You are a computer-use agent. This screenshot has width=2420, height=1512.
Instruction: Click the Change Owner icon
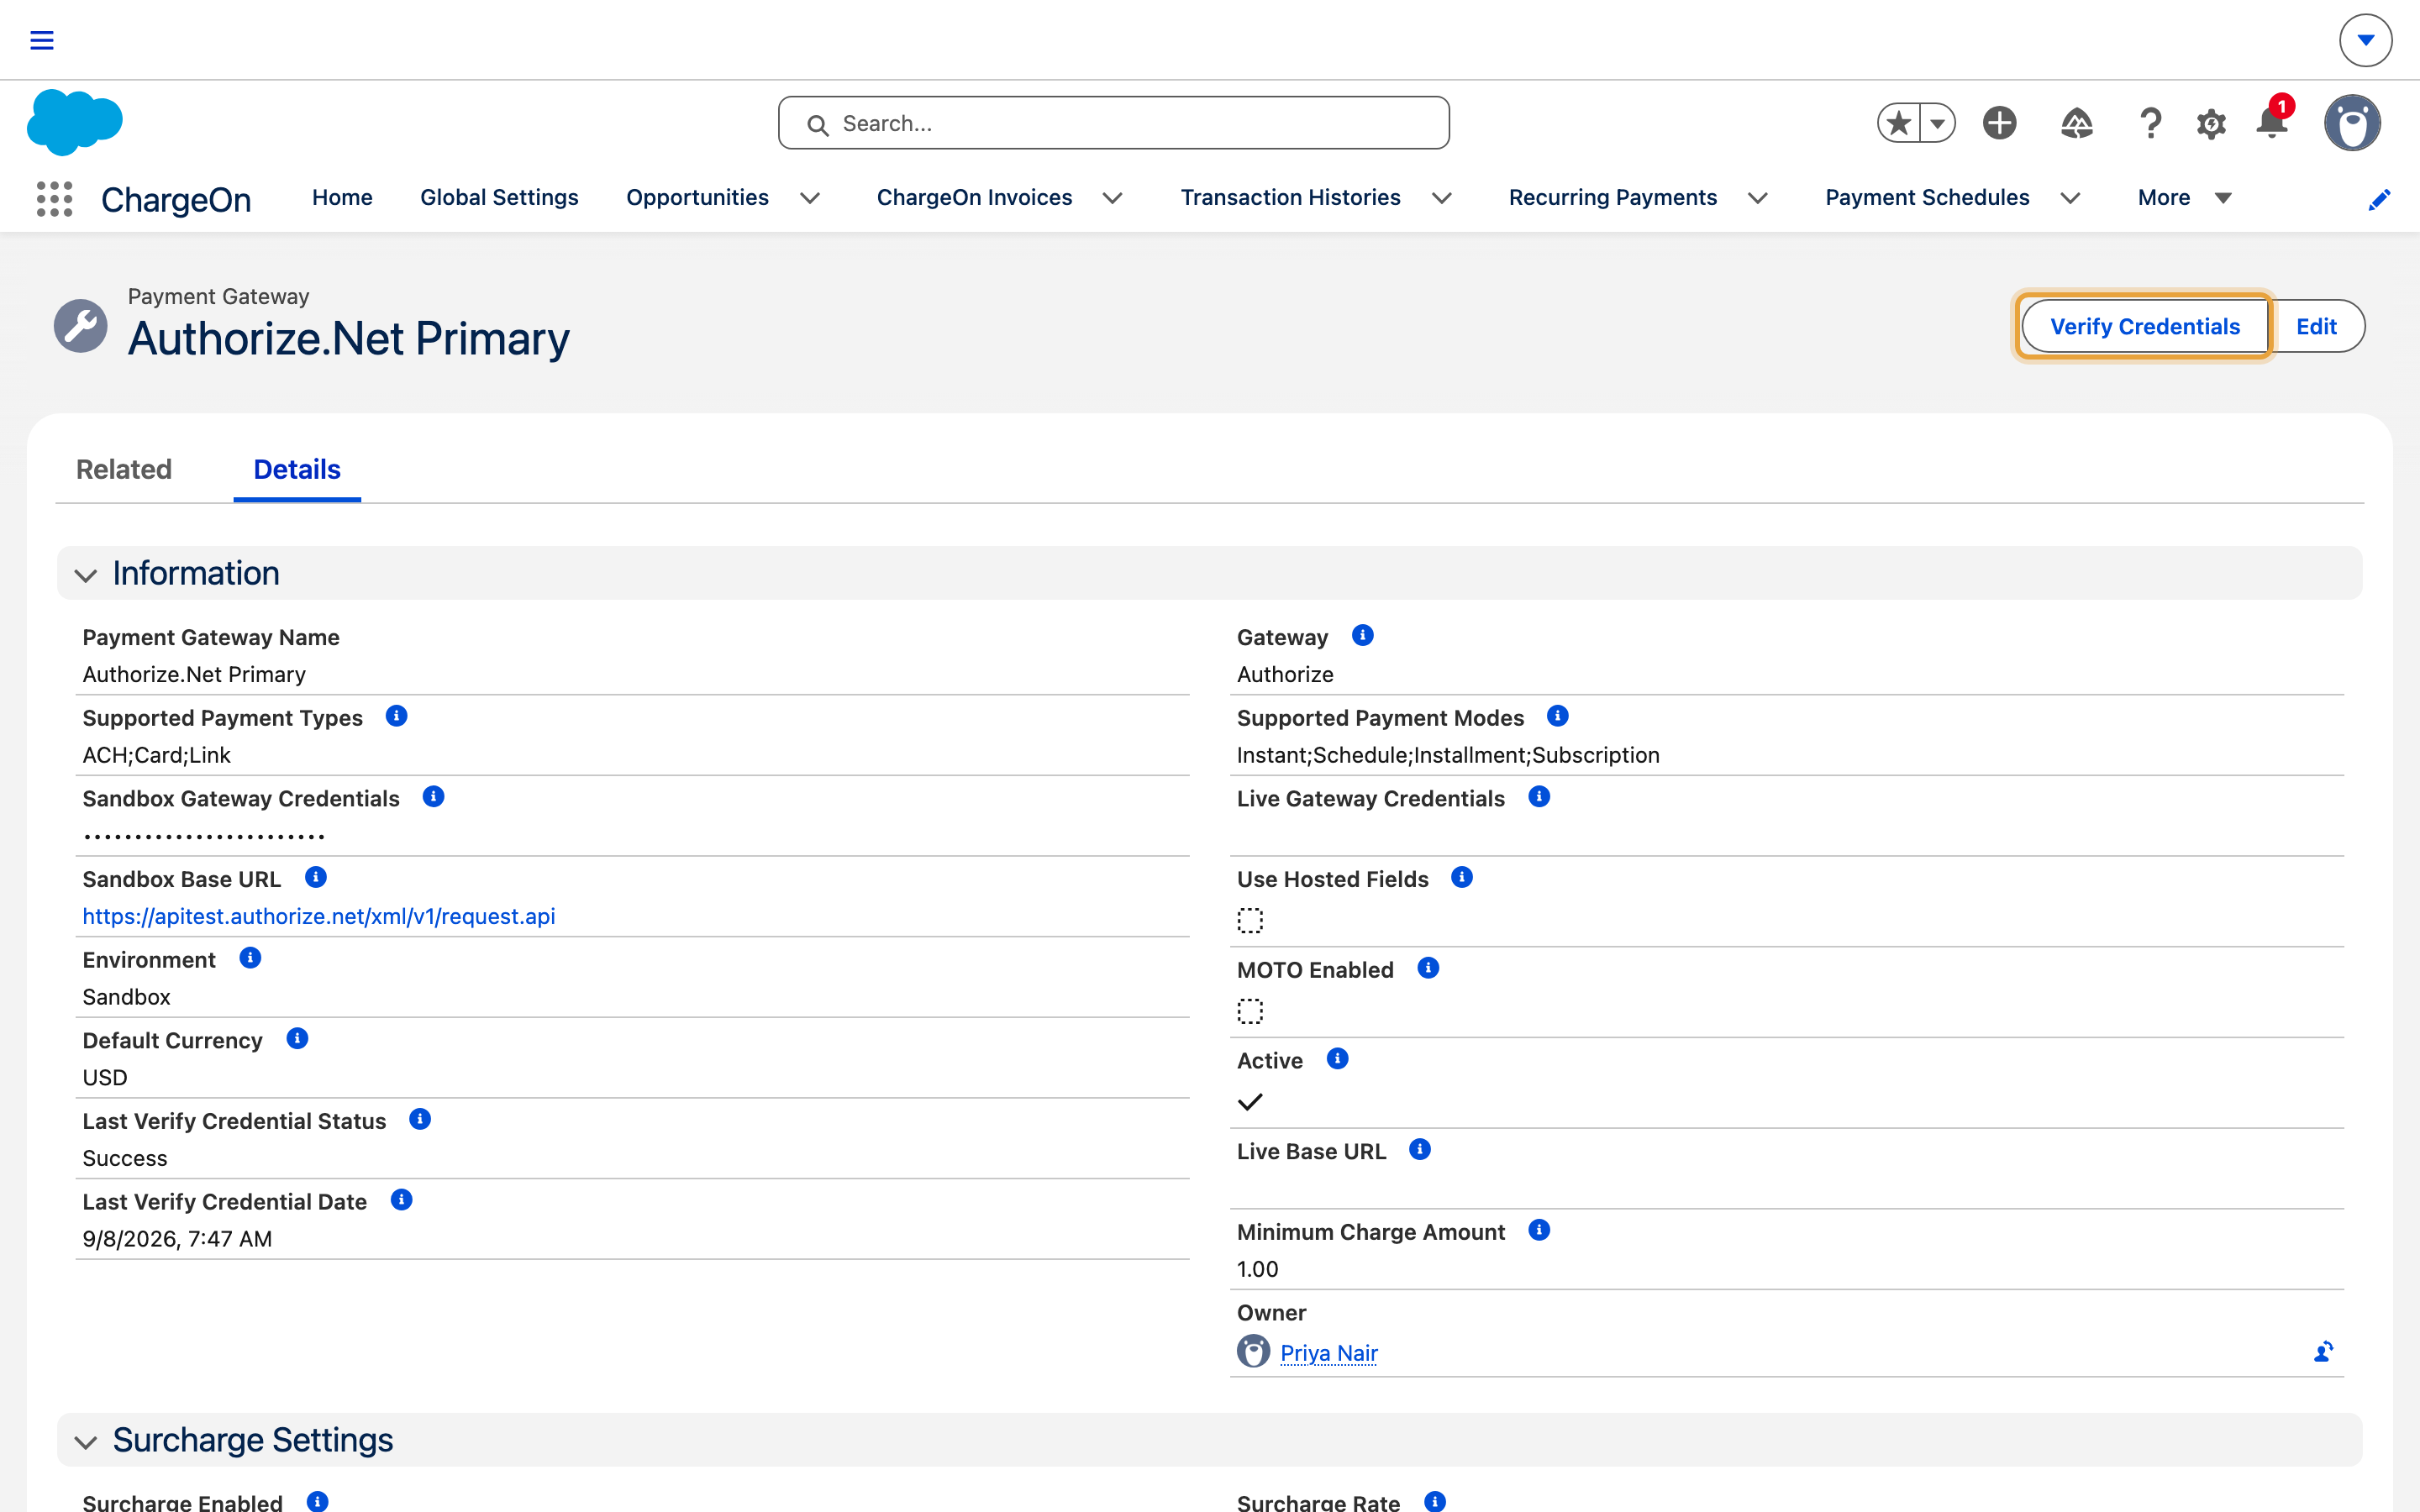click(2323, 1352)
